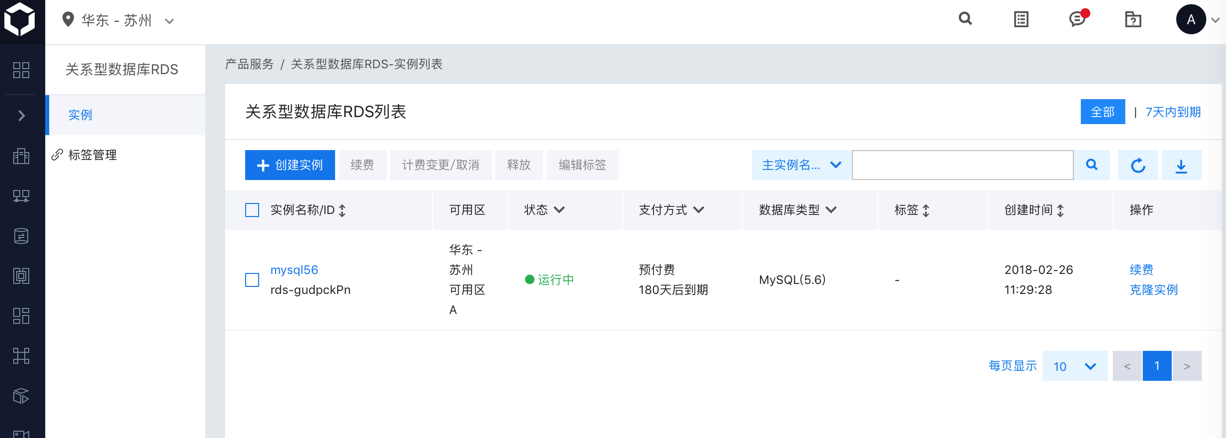Open the message notifications icon
This screenshot has height=438, width=1226.
coord(1077,19)
